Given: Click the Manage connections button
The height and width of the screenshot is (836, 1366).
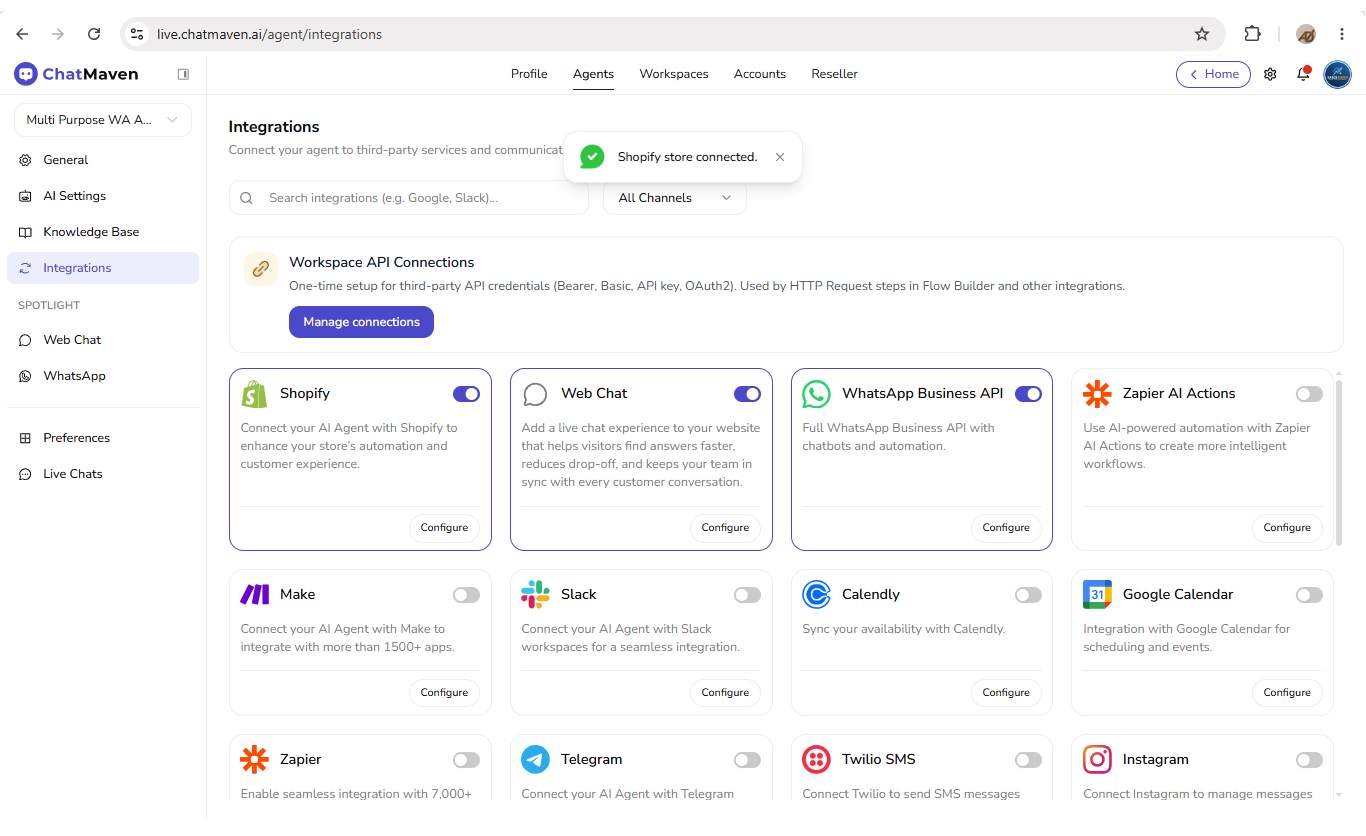Looking at the screenshot, I should [361, 322].
